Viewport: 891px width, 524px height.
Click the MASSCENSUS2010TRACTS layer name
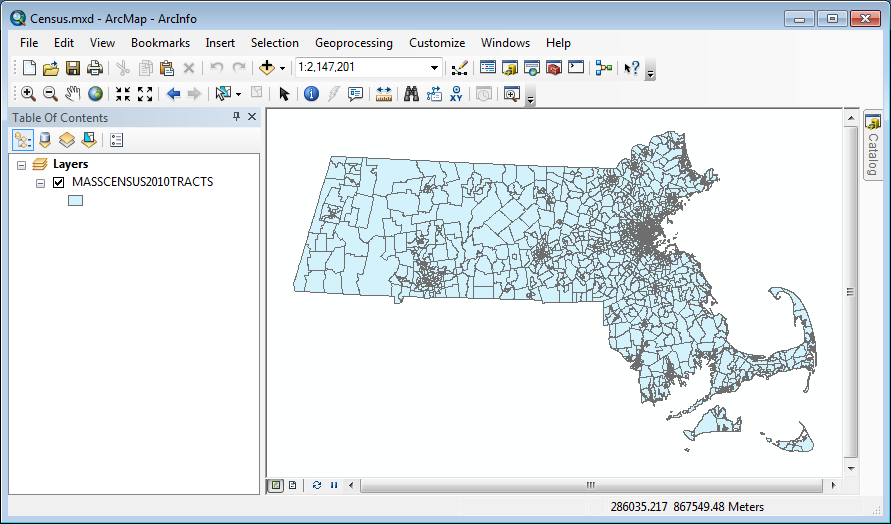click(142, 183)
